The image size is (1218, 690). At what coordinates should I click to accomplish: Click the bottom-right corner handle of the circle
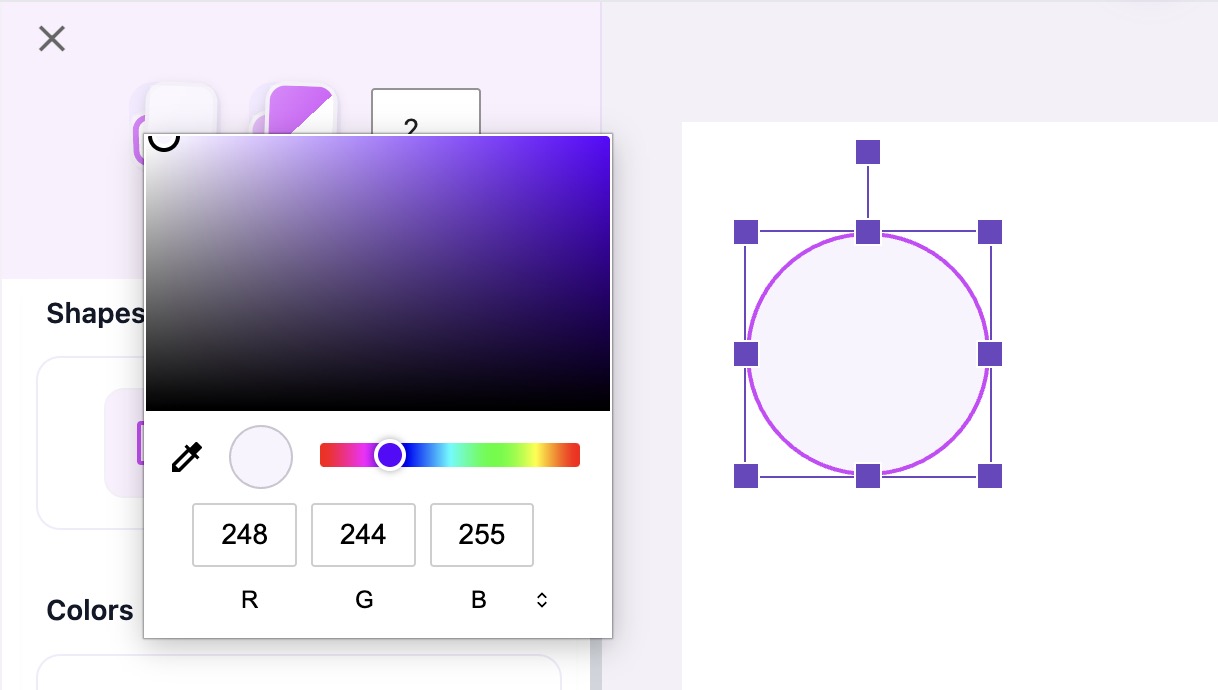pyautogui.click(x=990, y=476)
